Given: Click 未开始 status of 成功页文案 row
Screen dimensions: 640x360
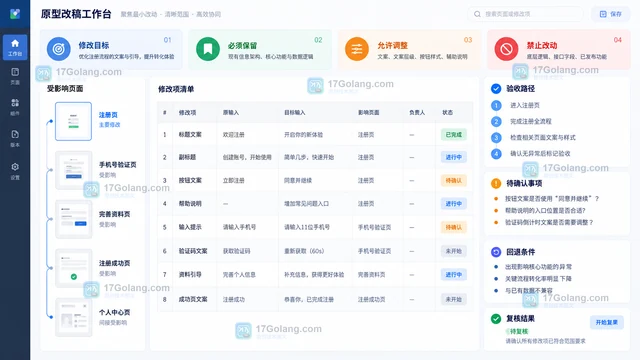Looking at the screenshot, I should coord(453,299).
